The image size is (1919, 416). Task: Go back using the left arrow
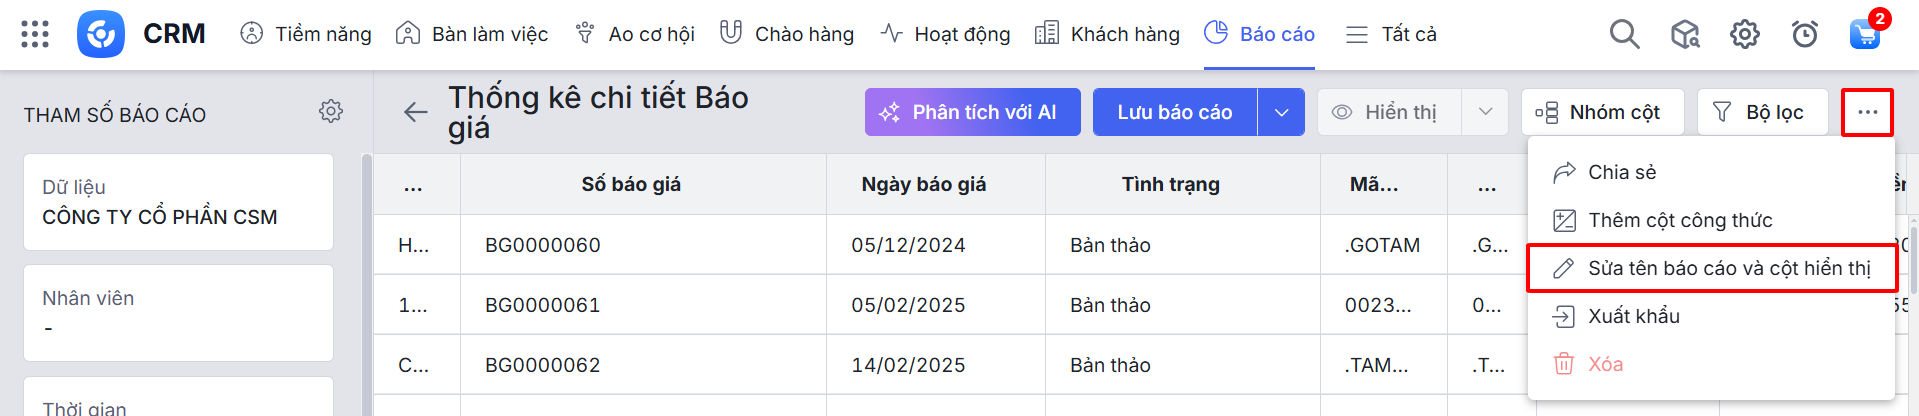click(415, 112)
